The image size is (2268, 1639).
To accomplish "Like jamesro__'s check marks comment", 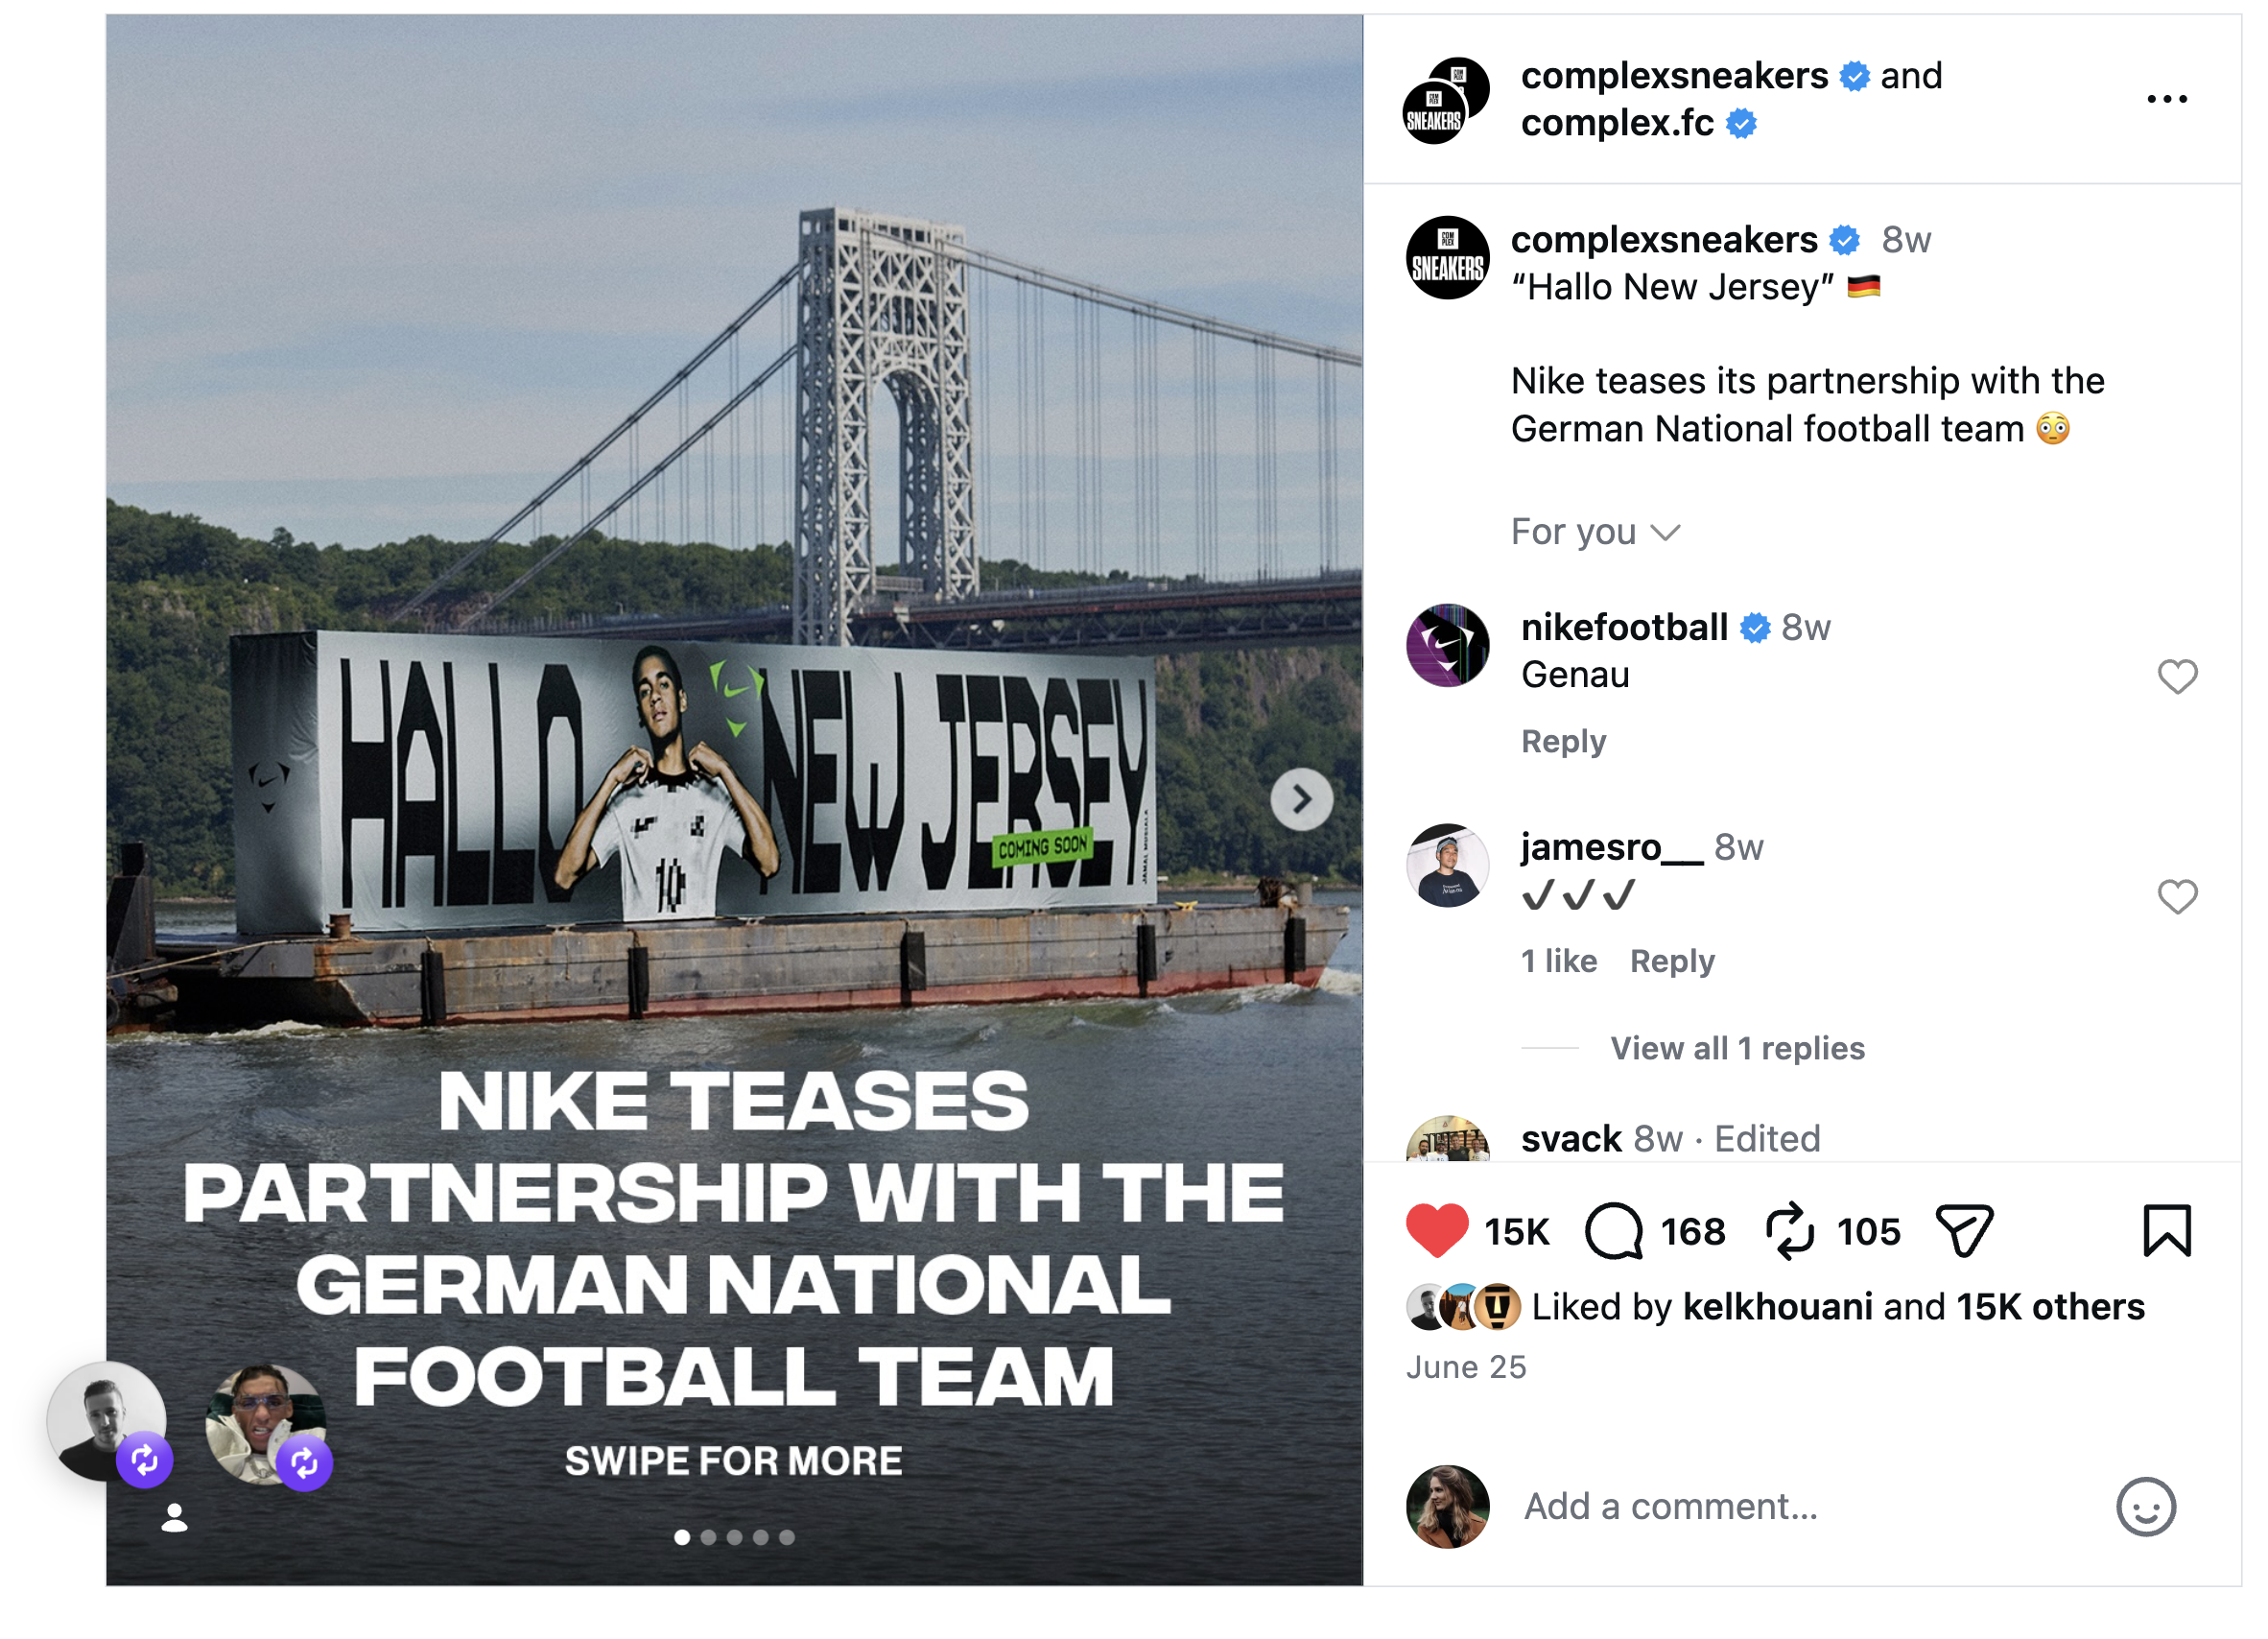I will [2177, 897].
